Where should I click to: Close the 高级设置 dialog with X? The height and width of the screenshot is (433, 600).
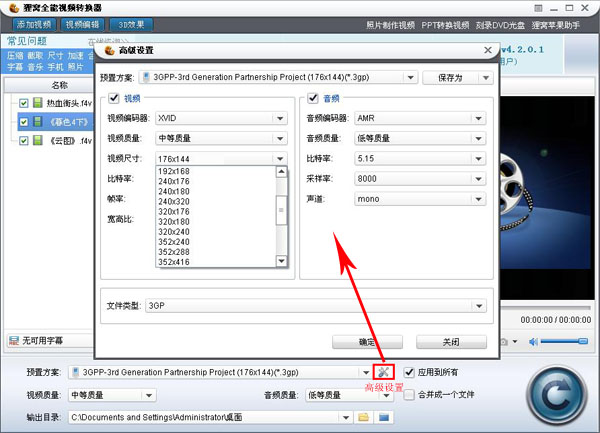488,50
